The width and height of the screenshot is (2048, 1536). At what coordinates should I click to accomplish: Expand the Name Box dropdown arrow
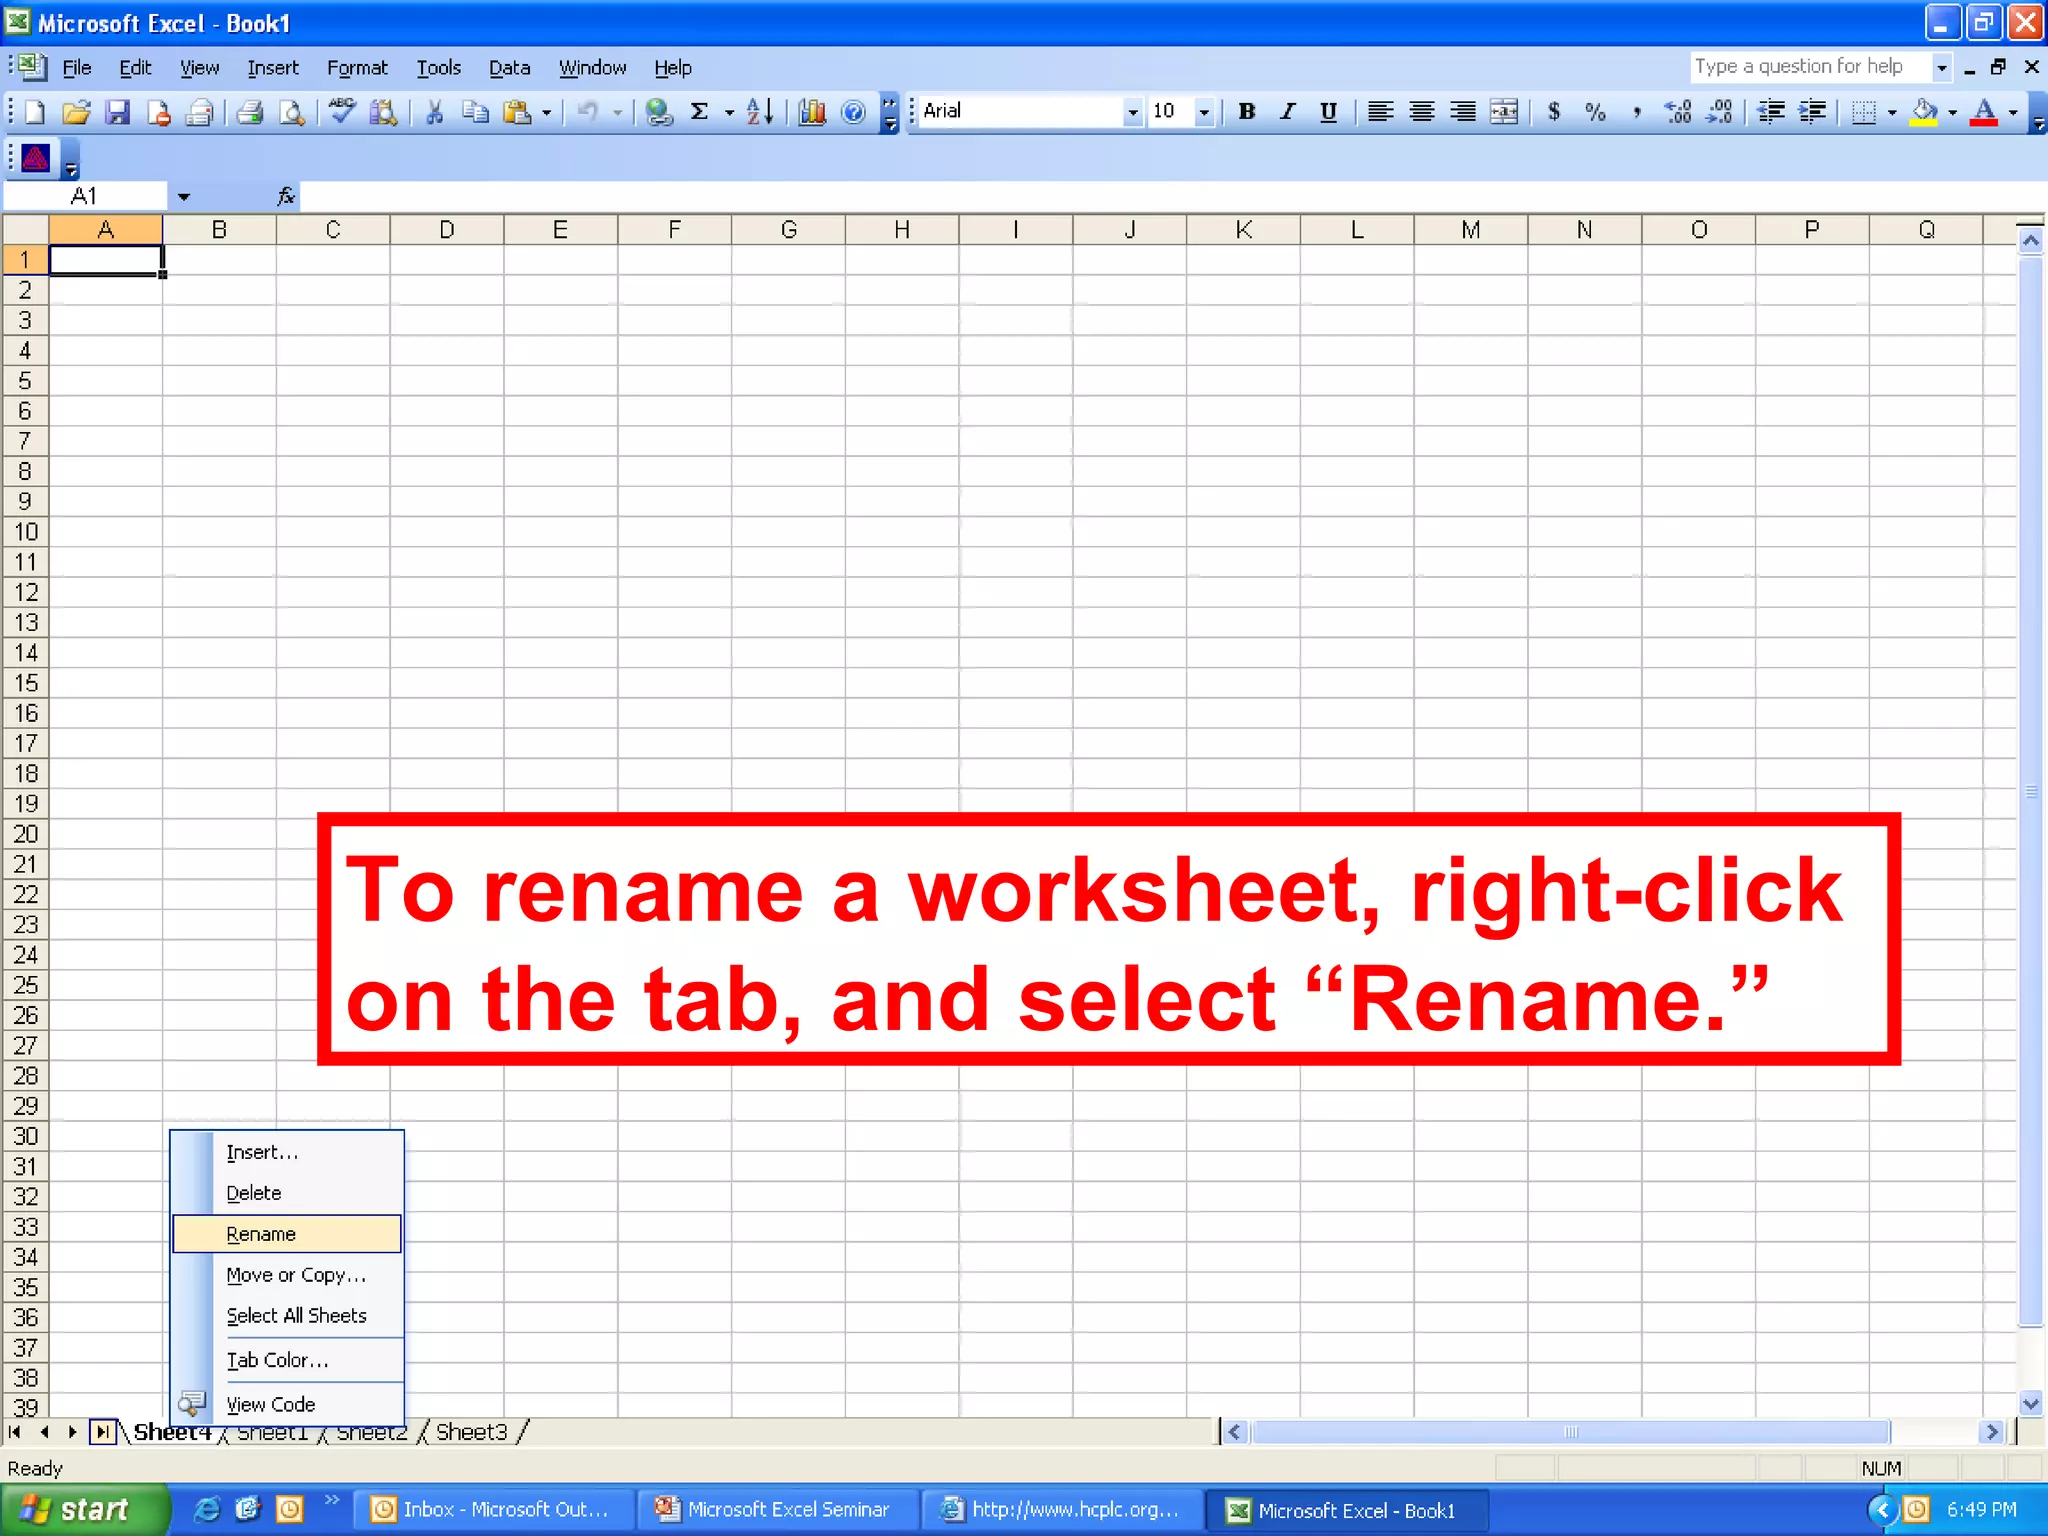pos(183,196)
